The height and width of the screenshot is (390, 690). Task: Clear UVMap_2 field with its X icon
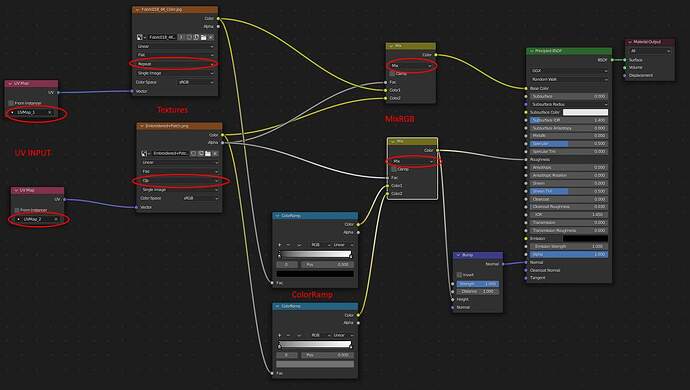click(x=56, y=219)
